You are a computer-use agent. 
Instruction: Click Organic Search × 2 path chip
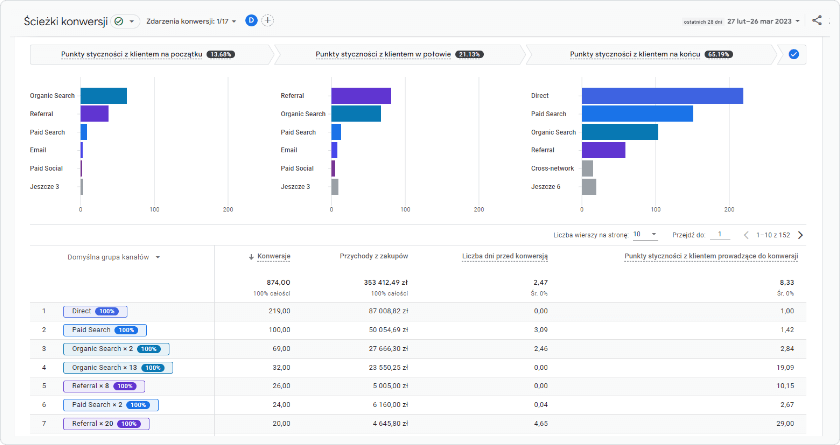click(116, 349)
